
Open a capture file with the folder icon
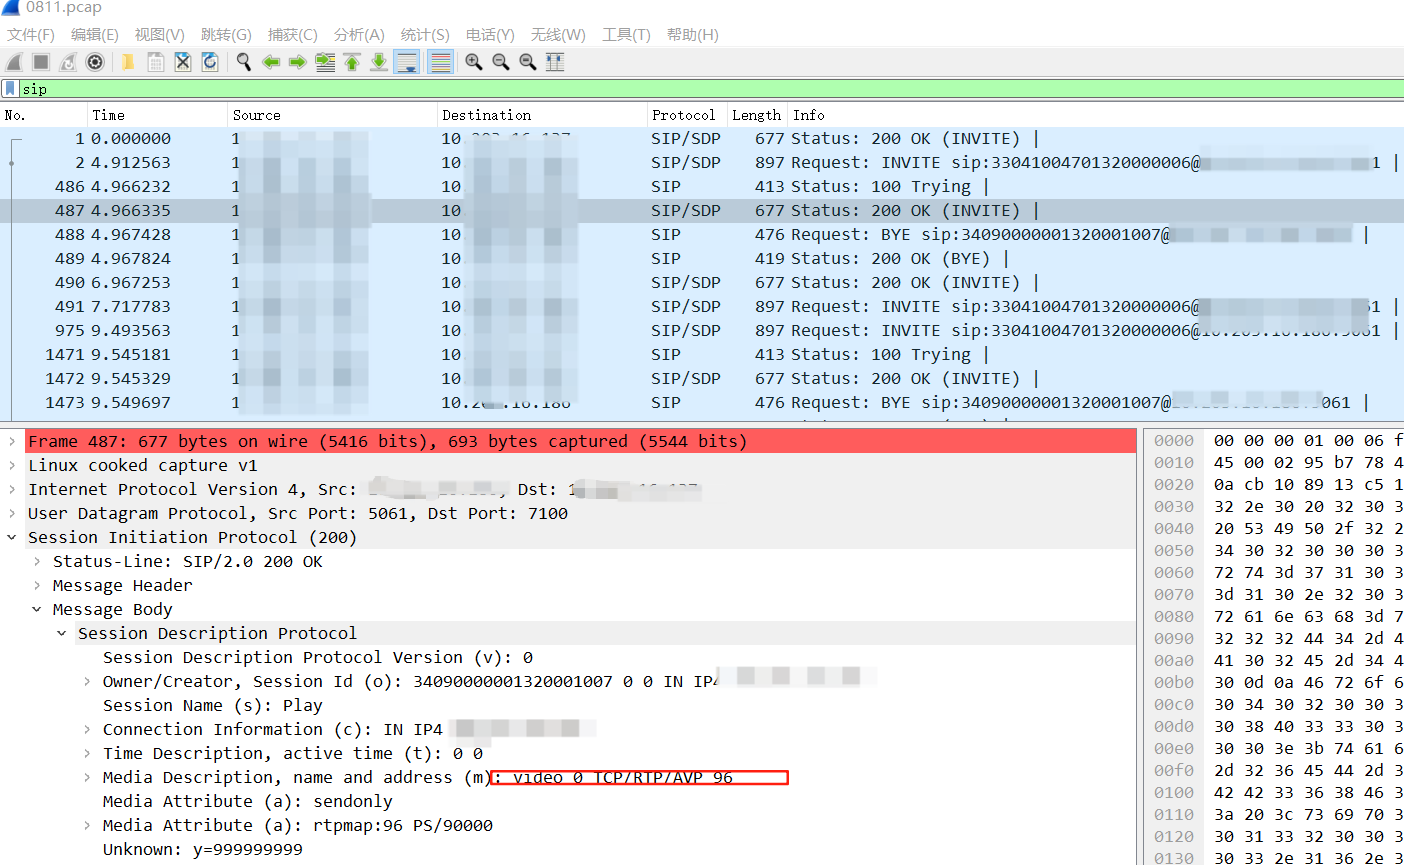[x=128, y=62]
